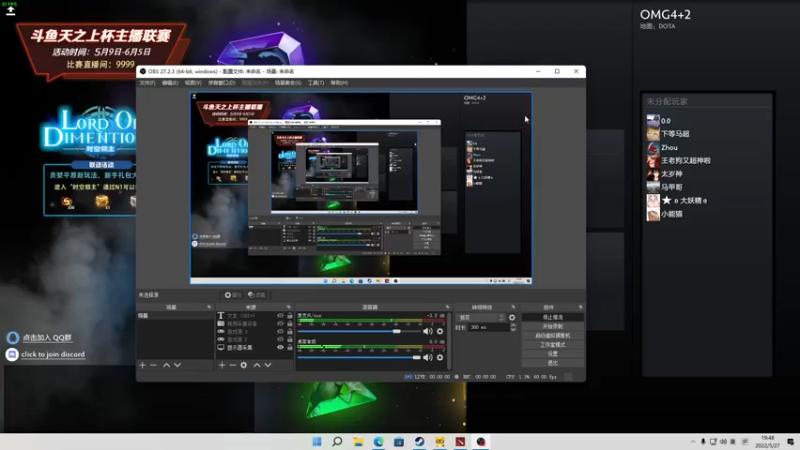Toggle lock on the first game source

pyautogui.click(x=290, y=332)
